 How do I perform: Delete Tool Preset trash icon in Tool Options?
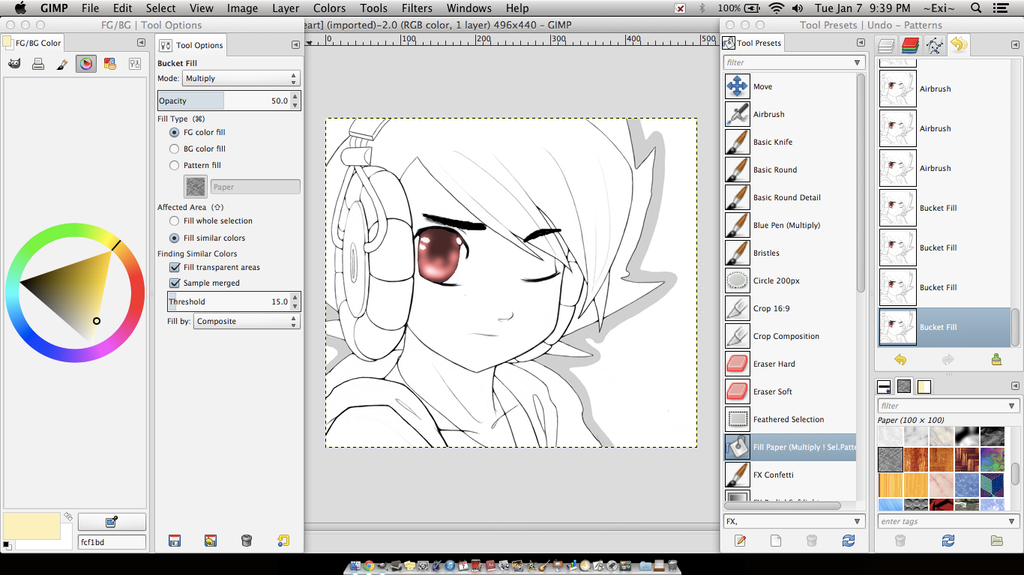(x=246, y=540)
